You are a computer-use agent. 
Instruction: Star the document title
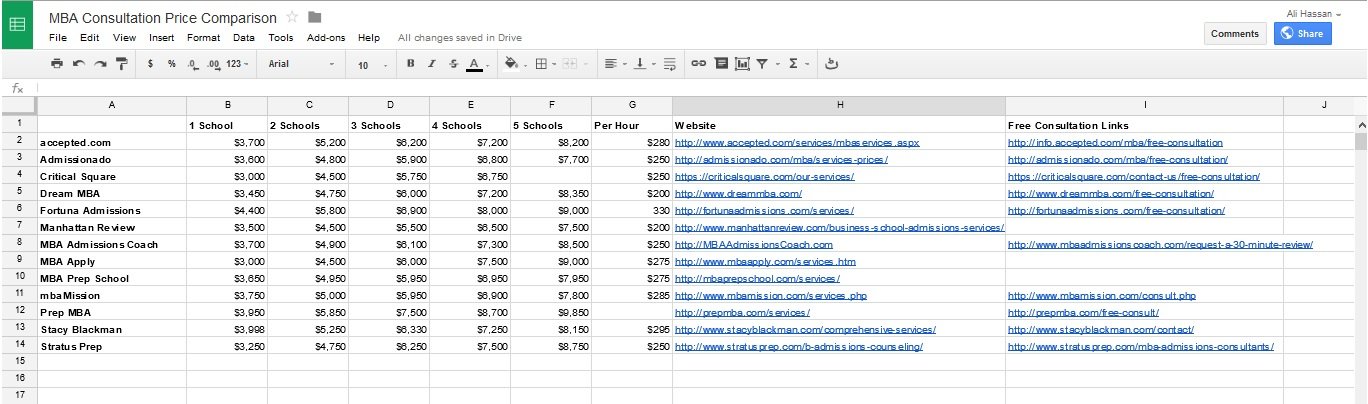[x=292, y=17]
